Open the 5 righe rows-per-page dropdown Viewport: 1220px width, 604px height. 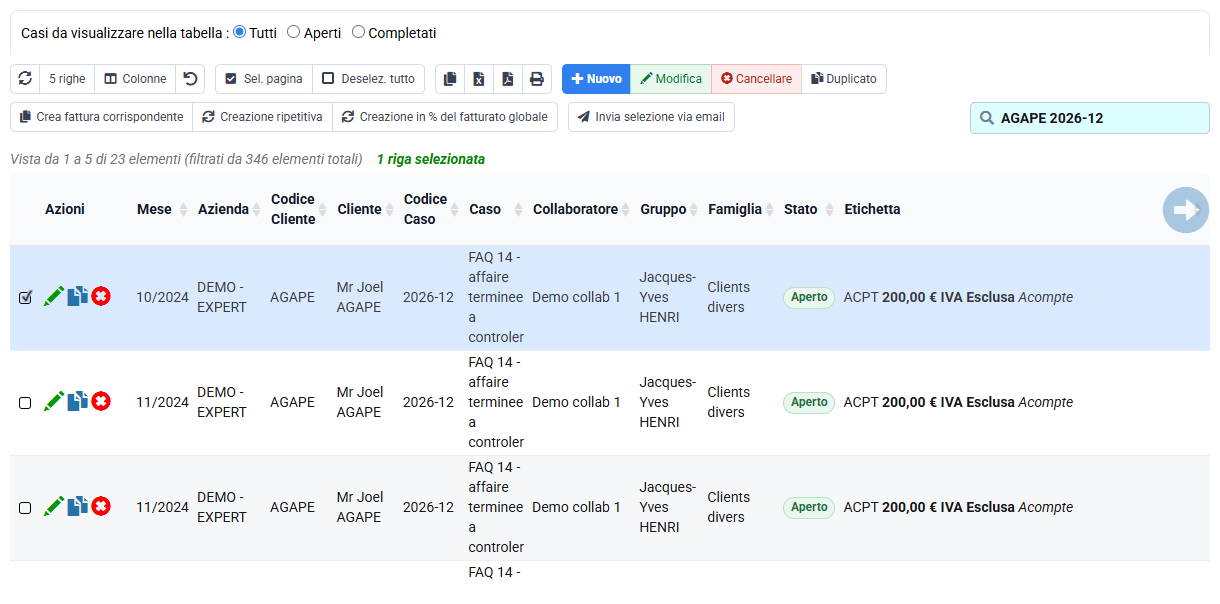[67, 79]
